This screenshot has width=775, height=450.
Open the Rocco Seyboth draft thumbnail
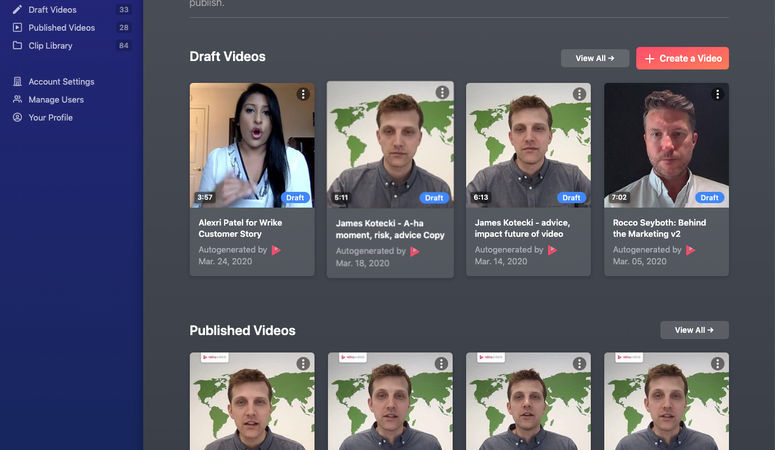point(666,145)
